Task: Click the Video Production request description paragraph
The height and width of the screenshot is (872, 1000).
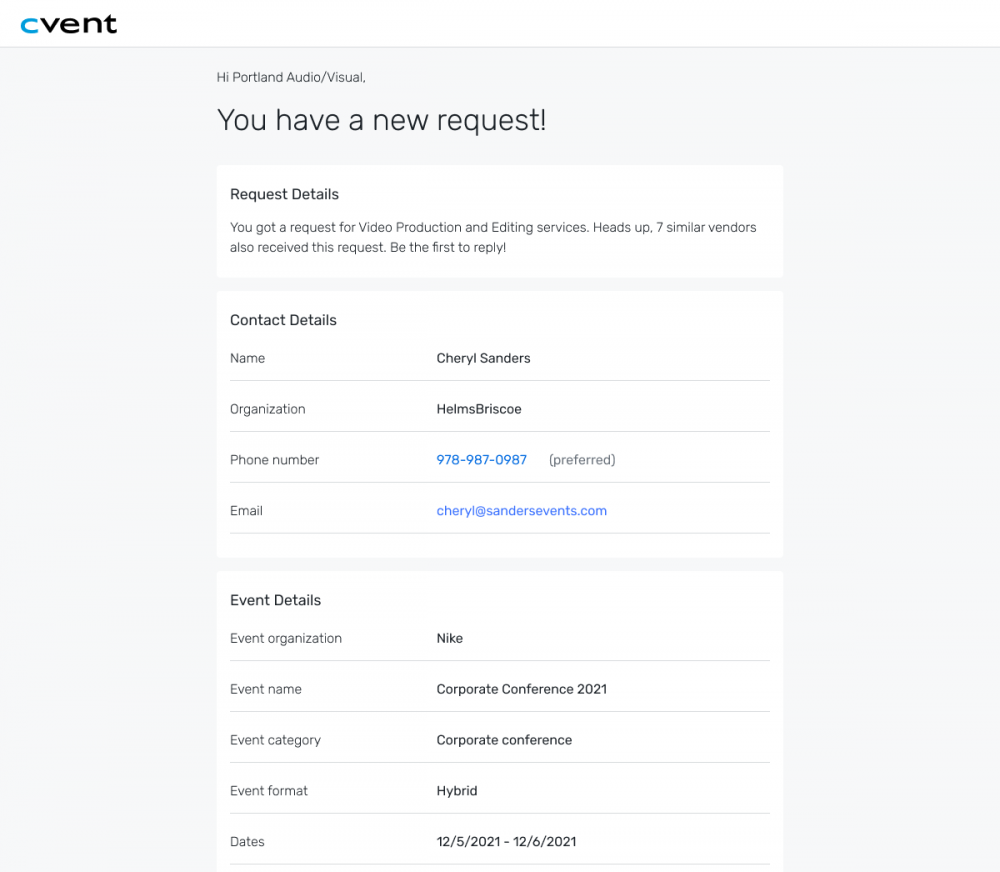Action: pos(493,237)
